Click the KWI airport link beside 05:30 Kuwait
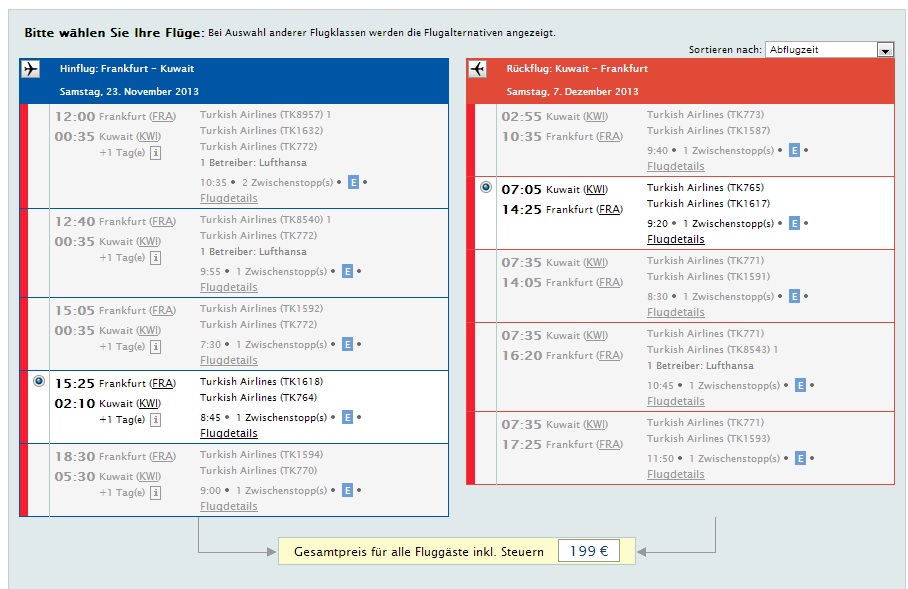 (149, 477)
